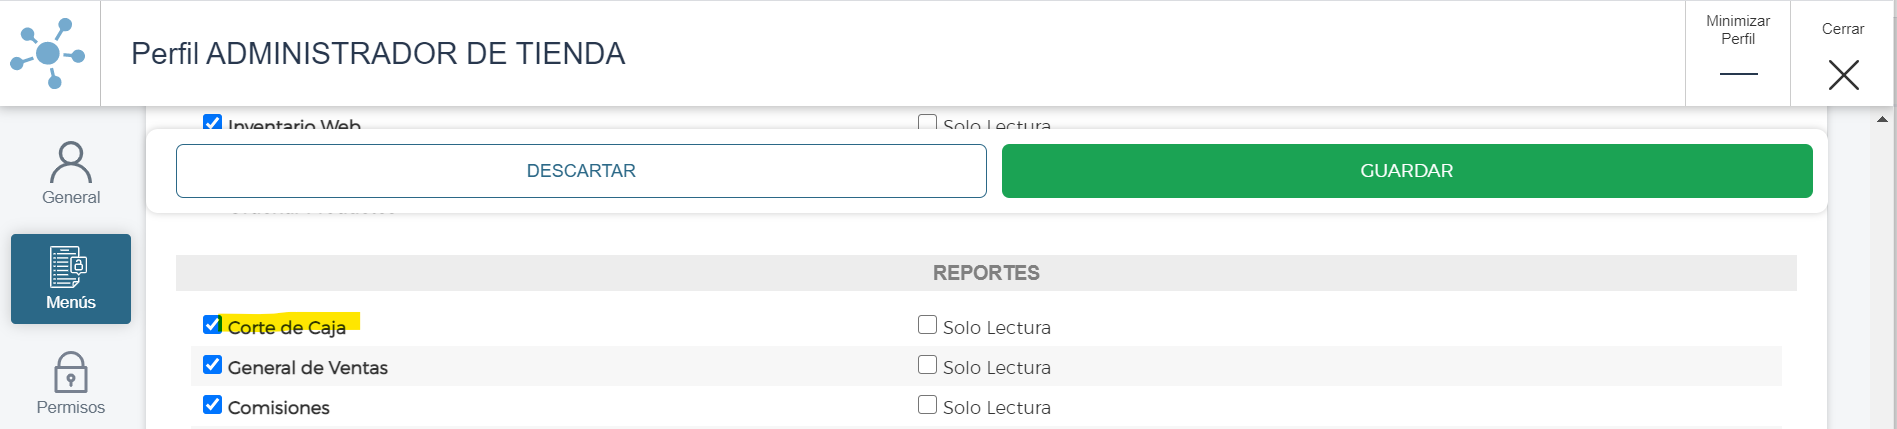Click the Perfil ADMINISTRADOR DE TIENDA title
The width and height of the screenshot is (1897, 429).
[378, 53]
